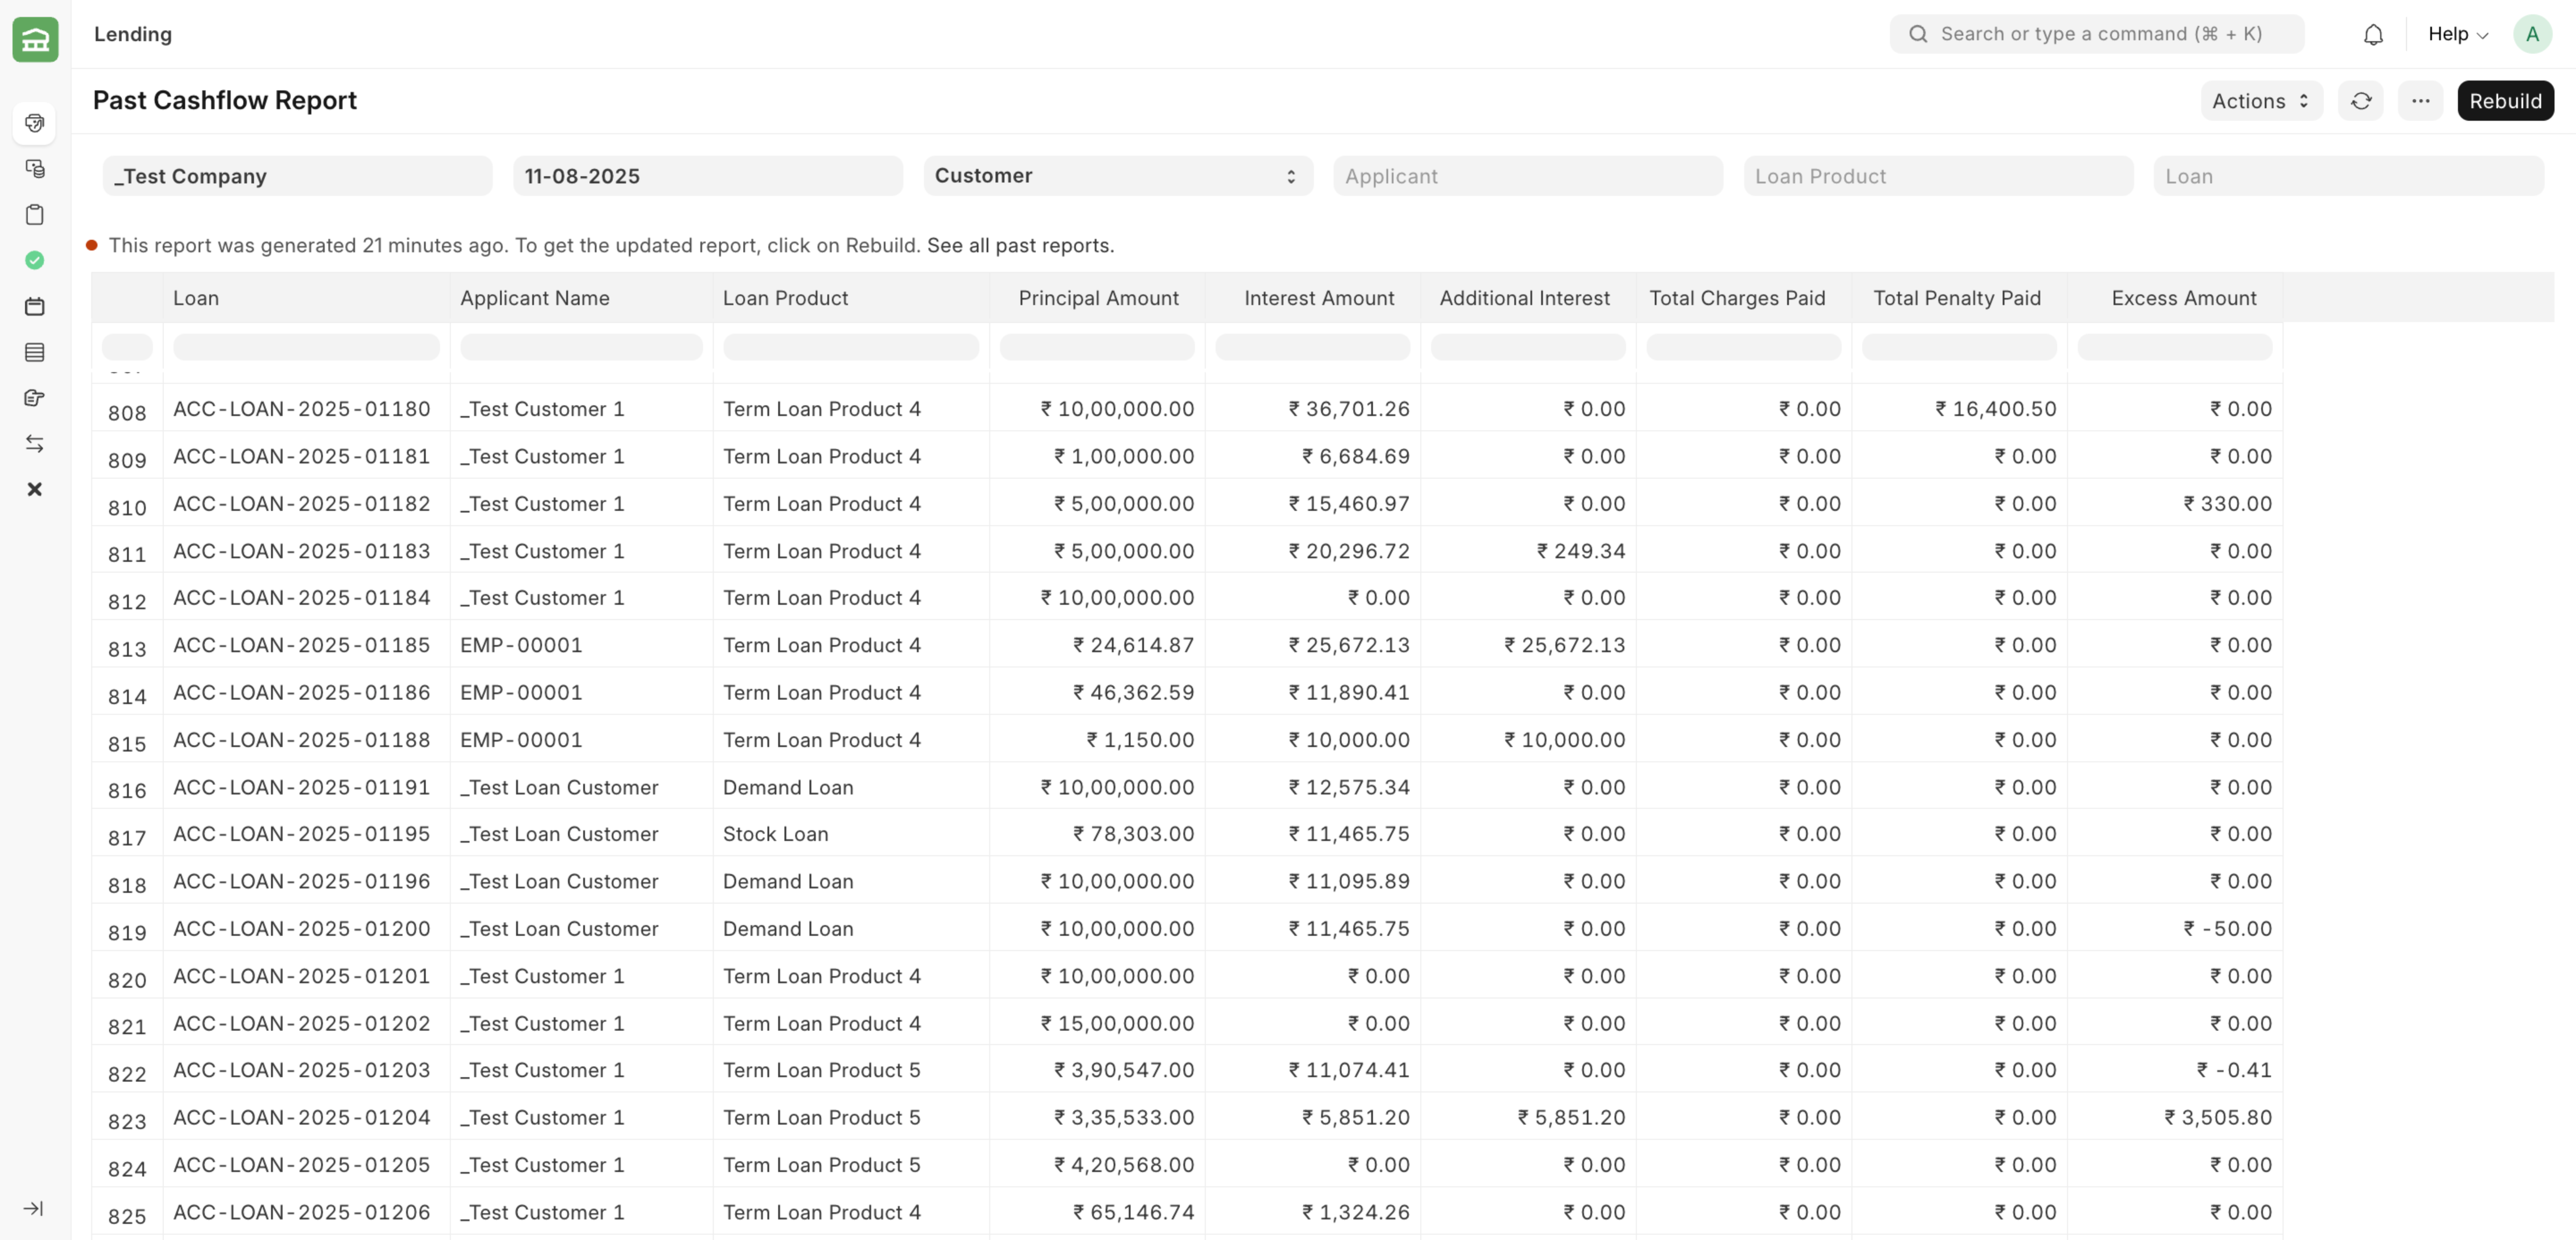2576x1240 pixels.
Task: Open the clipboard sidebar icon
Action: [35, 215]
